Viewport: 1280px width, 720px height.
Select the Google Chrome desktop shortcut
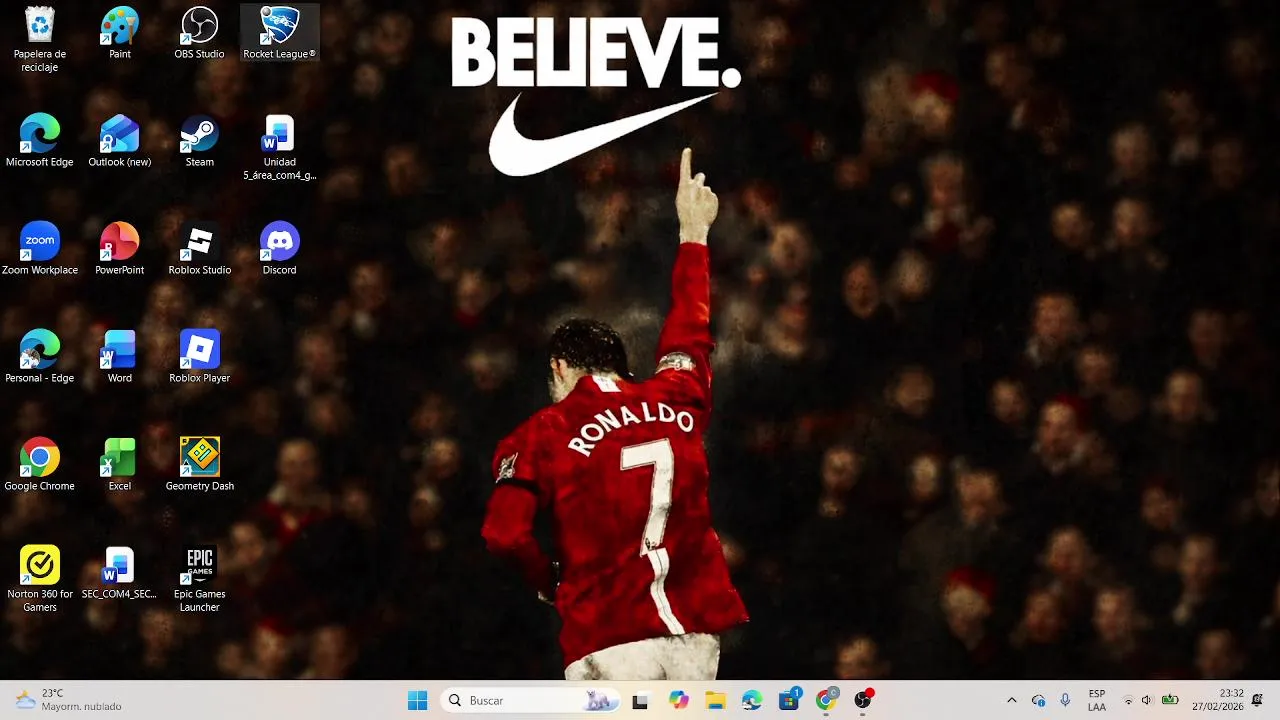tap(40, 465)
